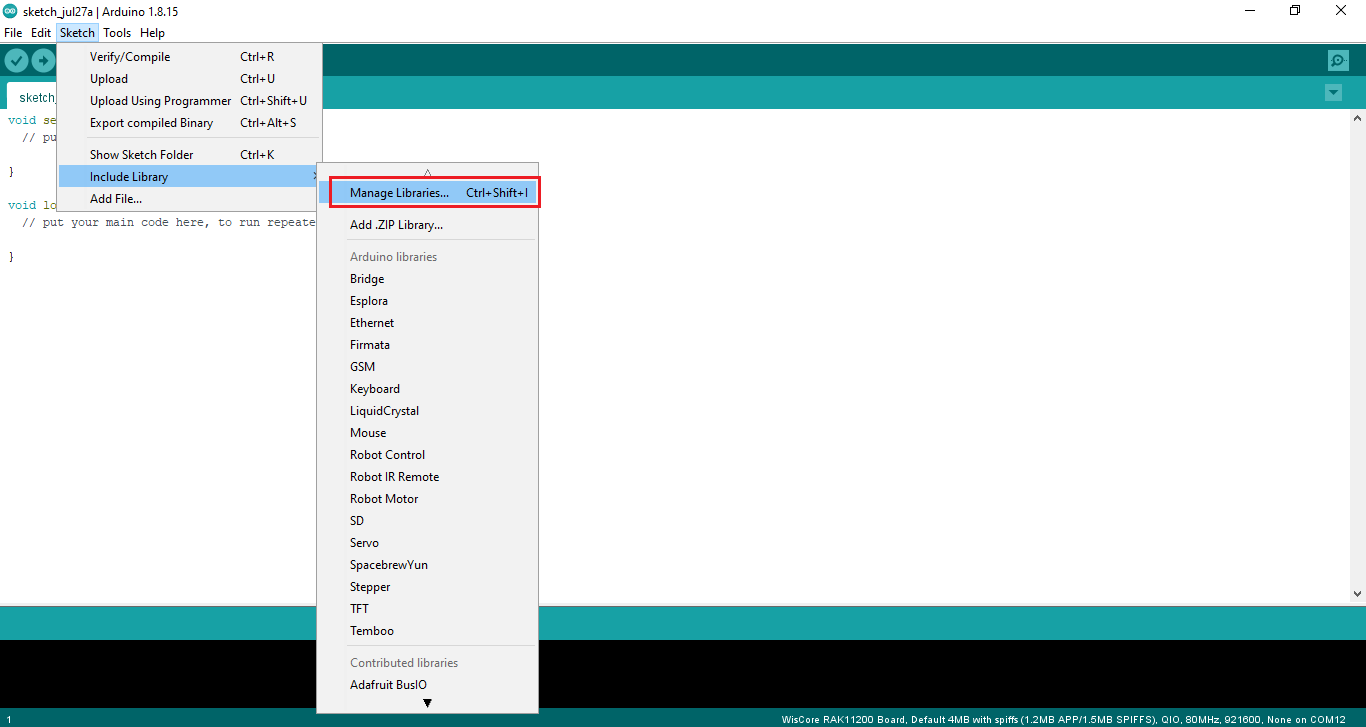Open the Serial Monitor magnifier icon

pos(1338,61)
